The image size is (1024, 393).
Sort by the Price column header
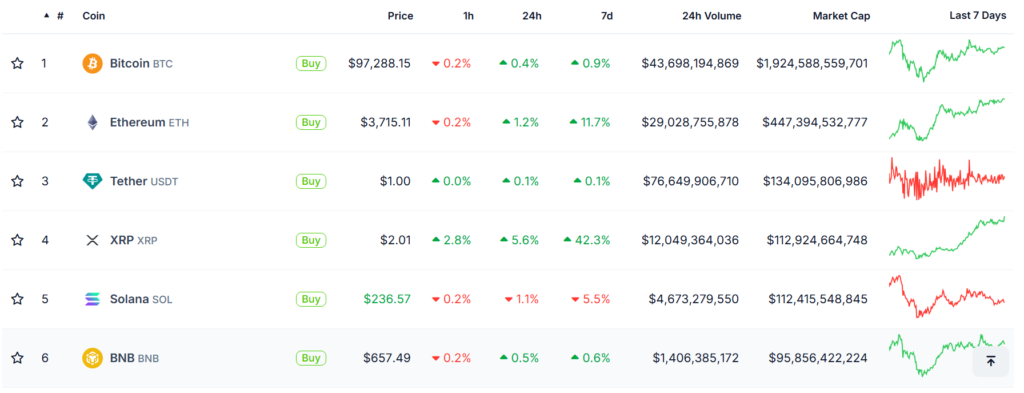(x=400, y=16)
